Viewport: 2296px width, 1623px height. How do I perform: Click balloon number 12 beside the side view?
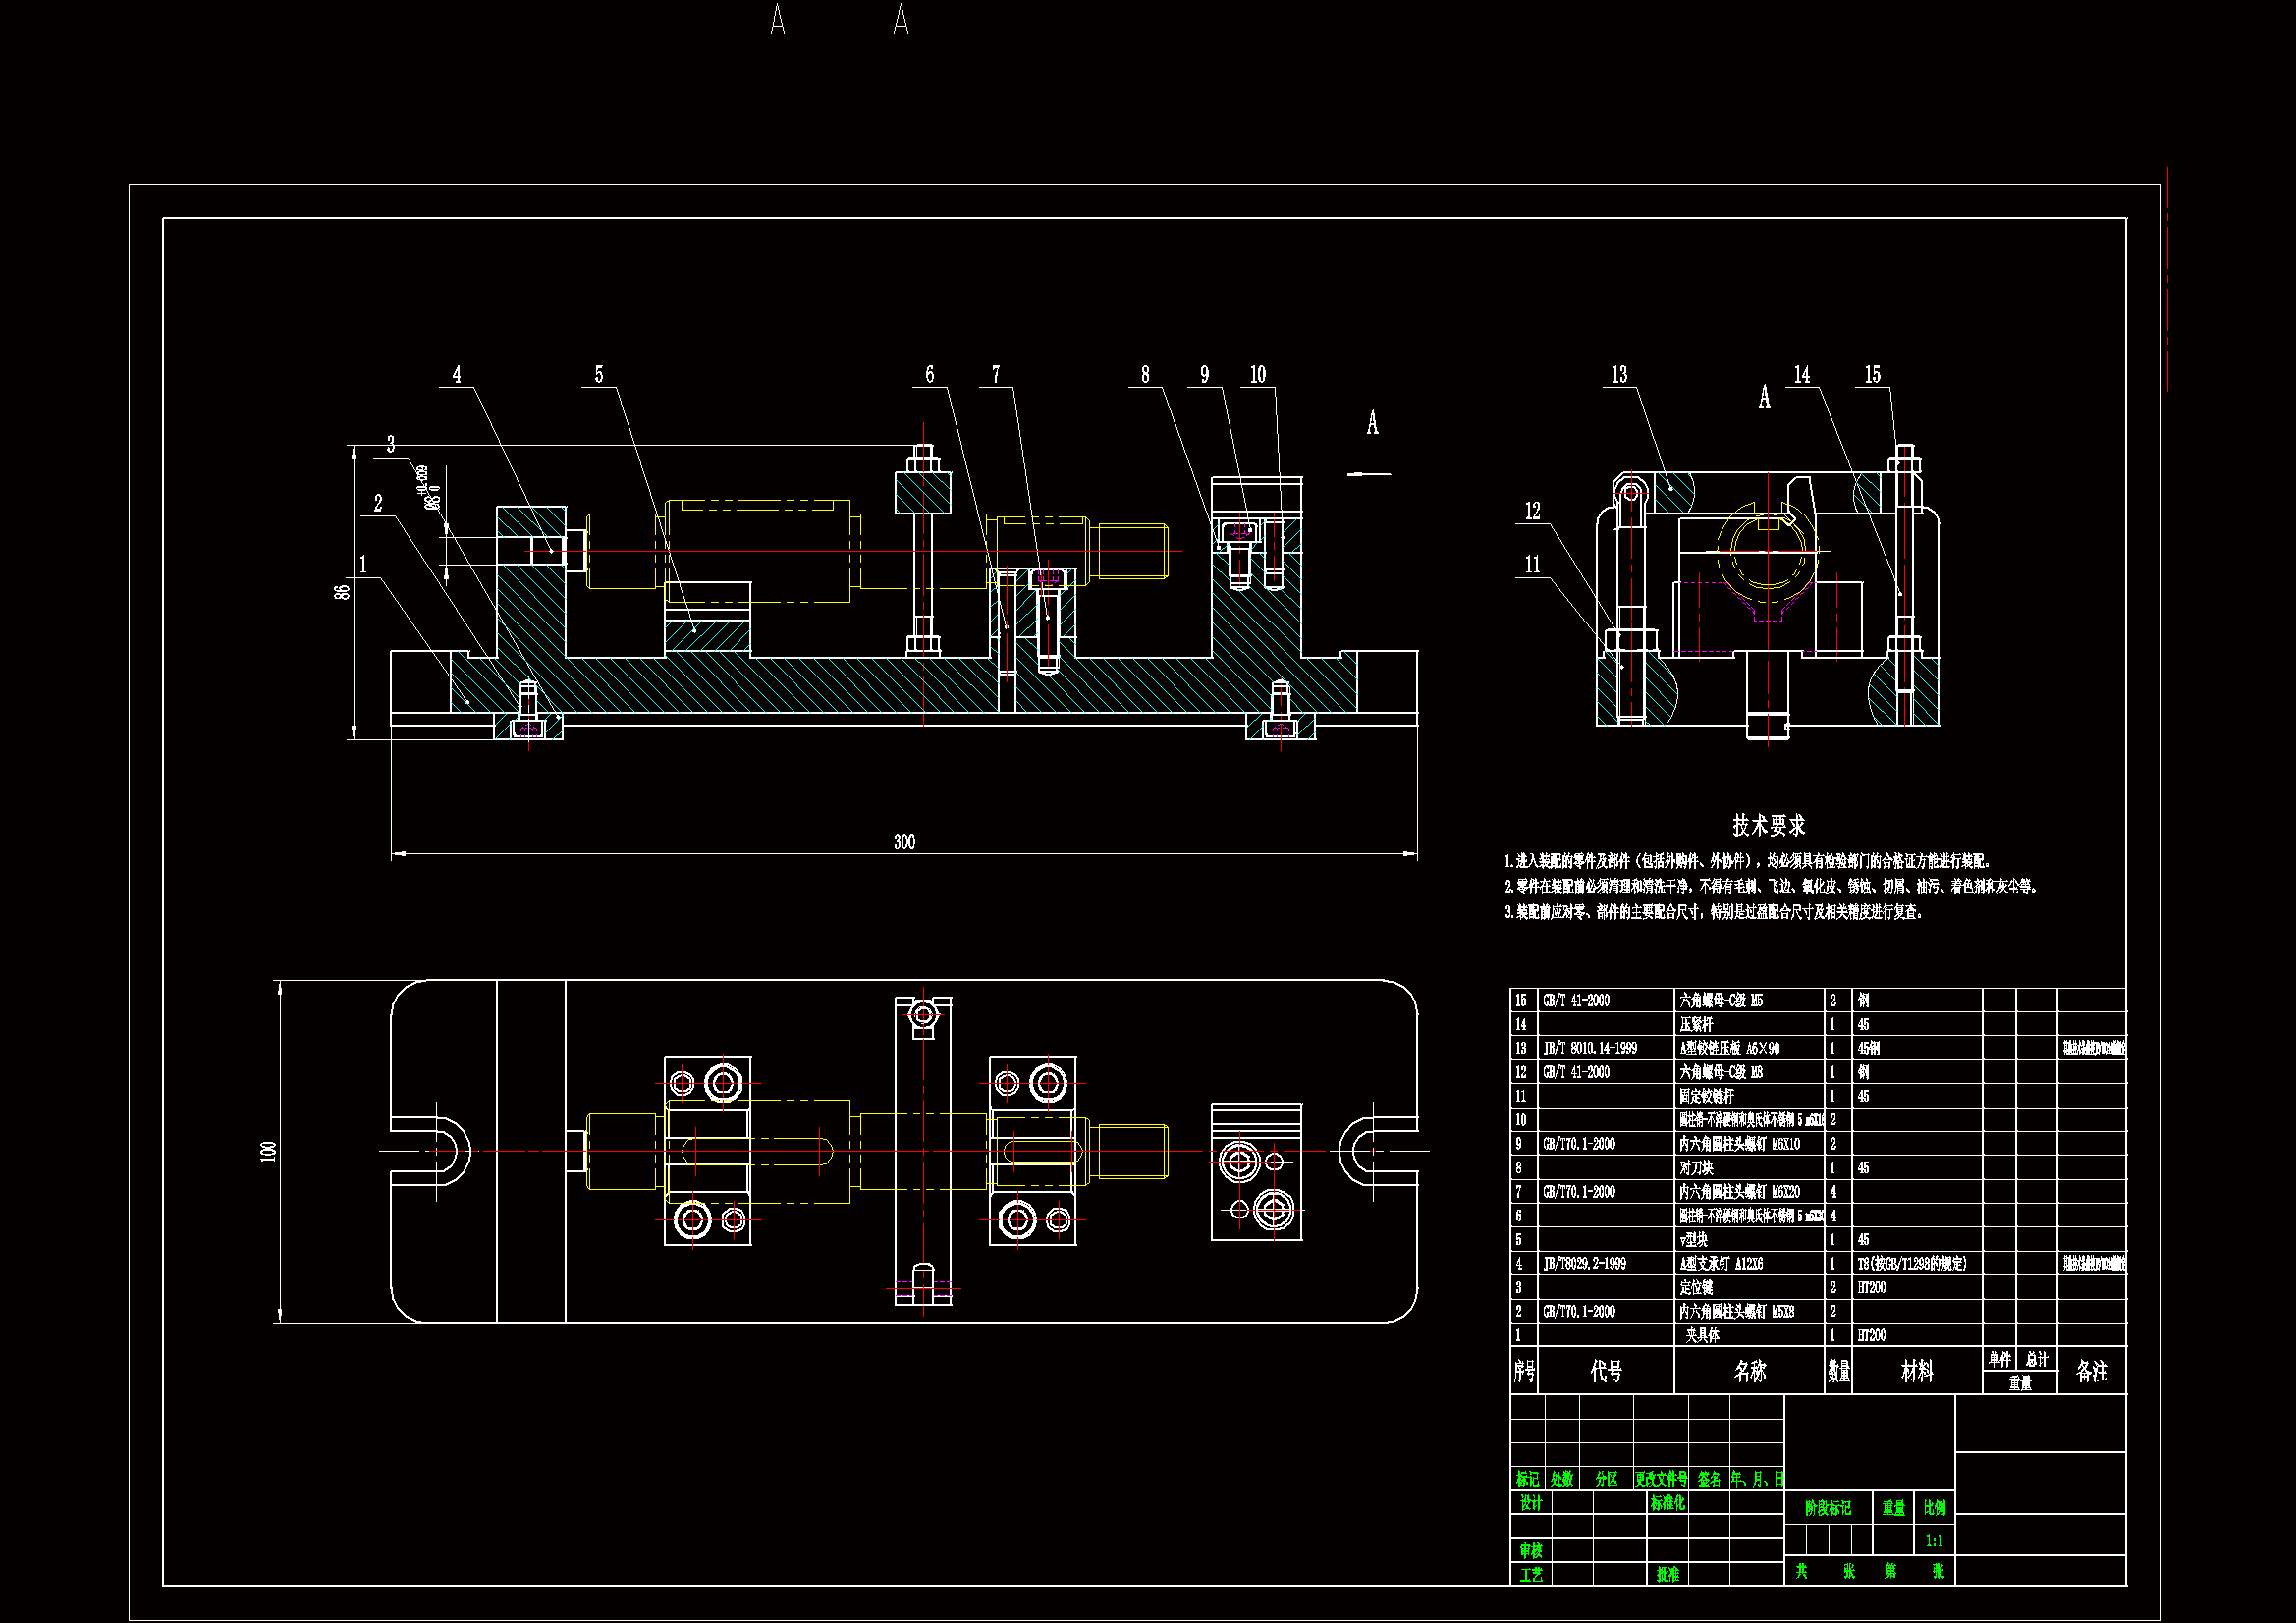coord(1532,512)
